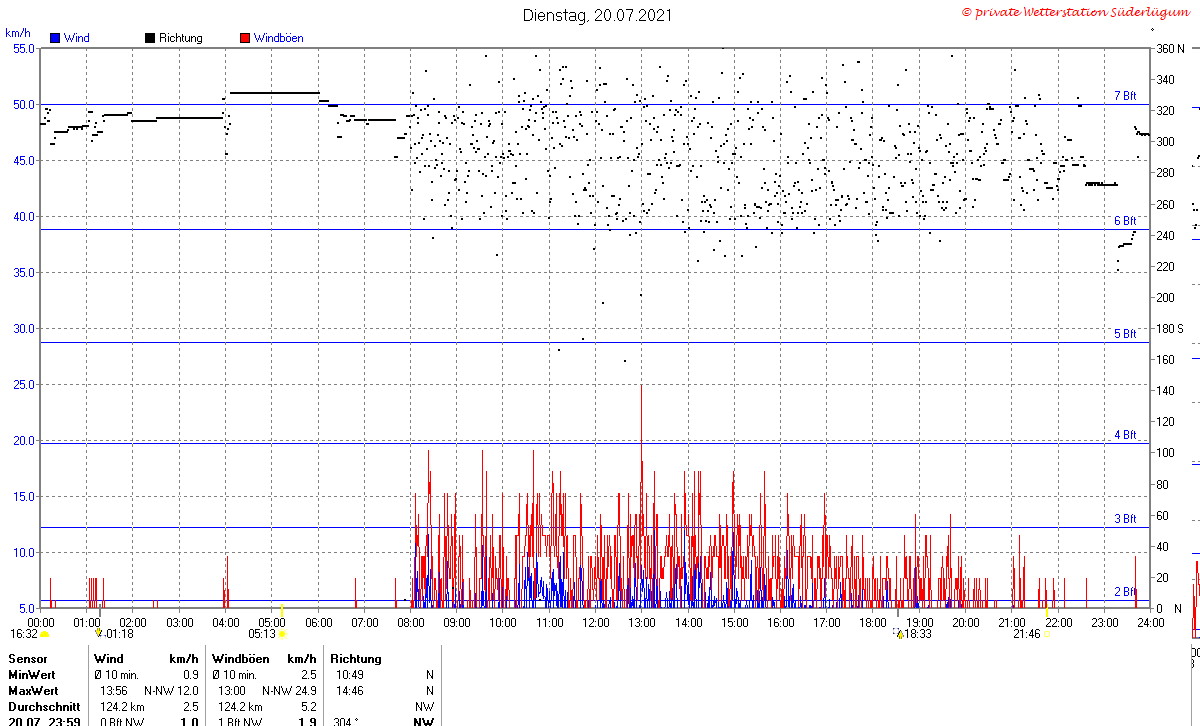Click the 7 Bft threshold label
1200x726 pixels.
[x=1125, y=96]
